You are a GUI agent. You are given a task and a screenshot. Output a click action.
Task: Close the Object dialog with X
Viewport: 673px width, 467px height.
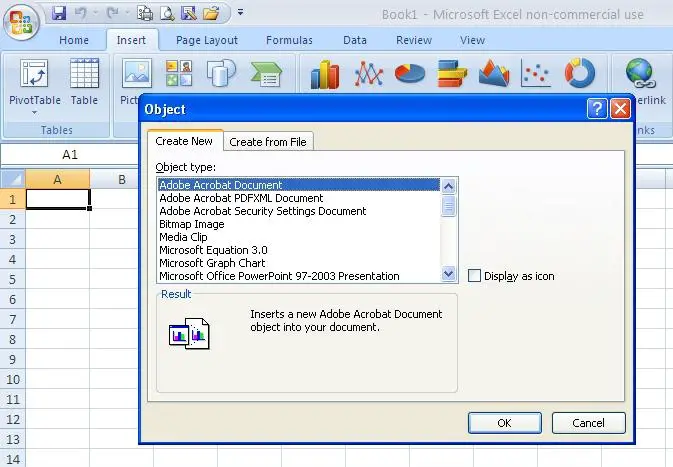(620, 109)
